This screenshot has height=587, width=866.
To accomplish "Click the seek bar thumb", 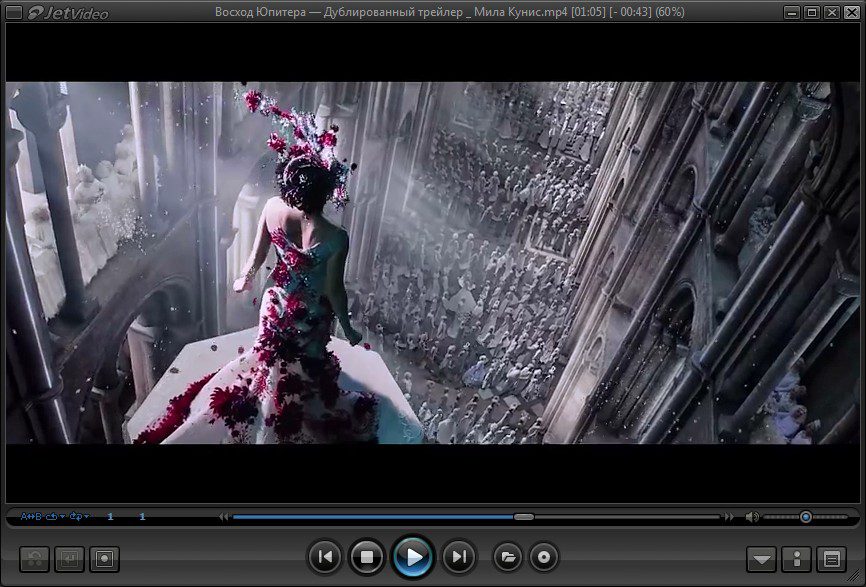I will click(x=524, y=517).
